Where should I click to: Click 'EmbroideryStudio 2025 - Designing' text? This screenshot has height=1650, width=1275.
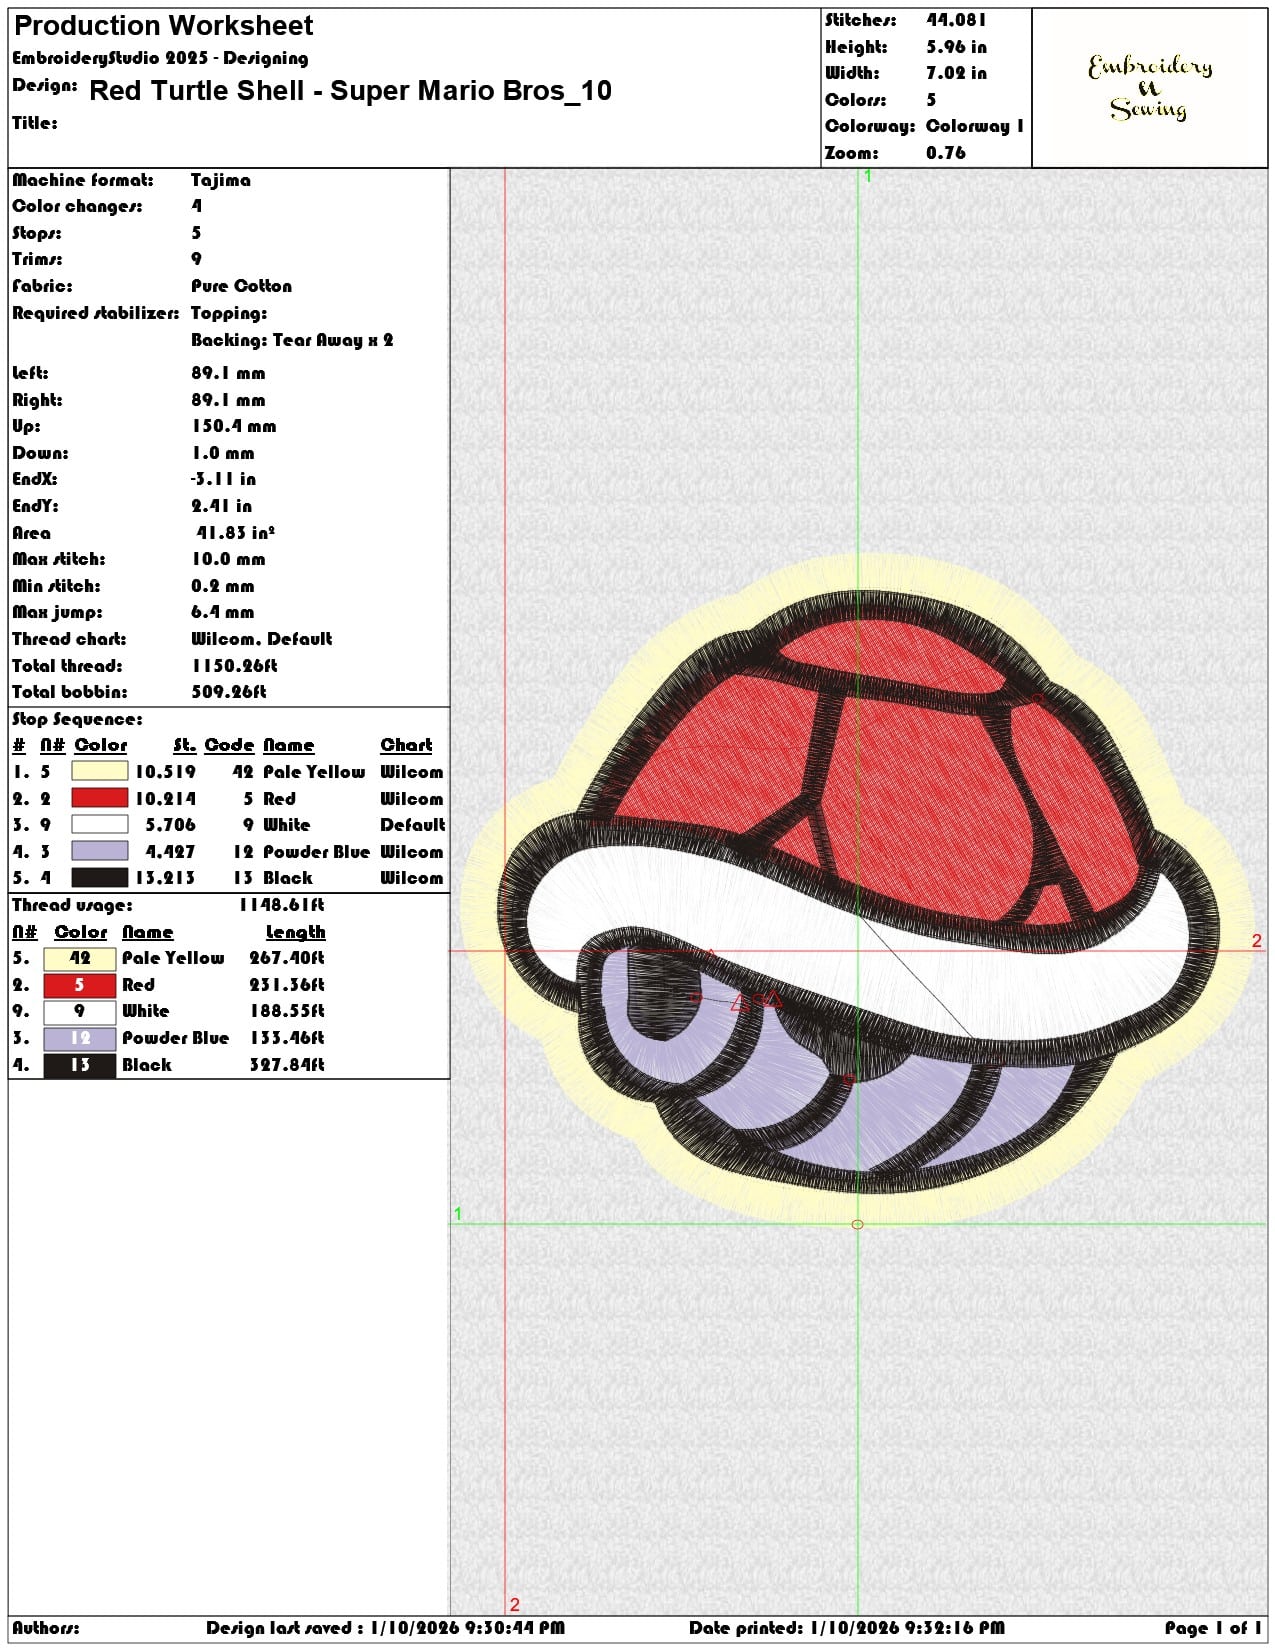[160, 58]
